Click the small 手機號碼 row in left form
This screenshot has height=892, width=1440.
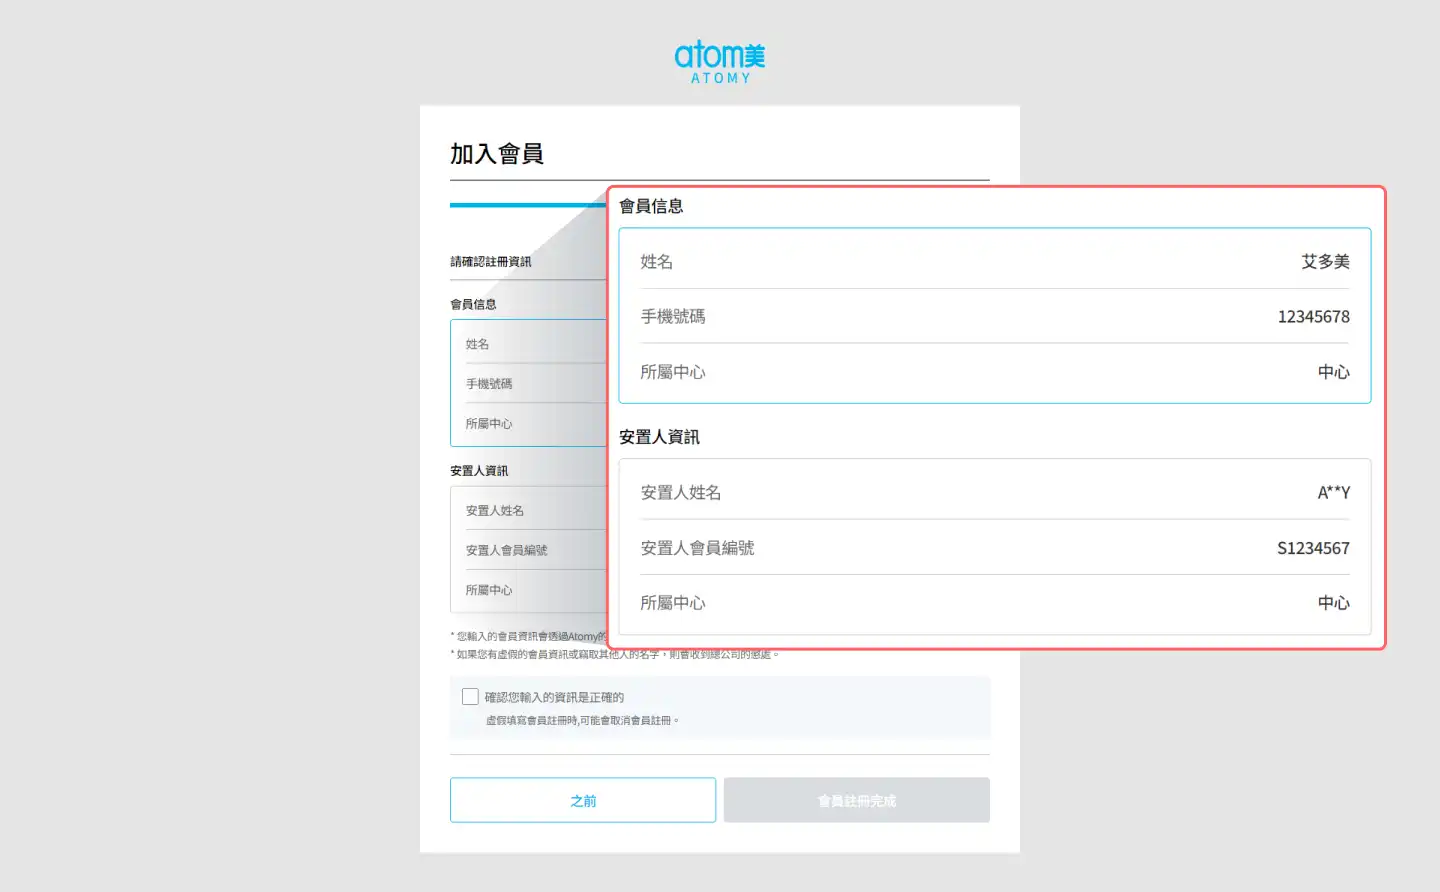(489, 384)
